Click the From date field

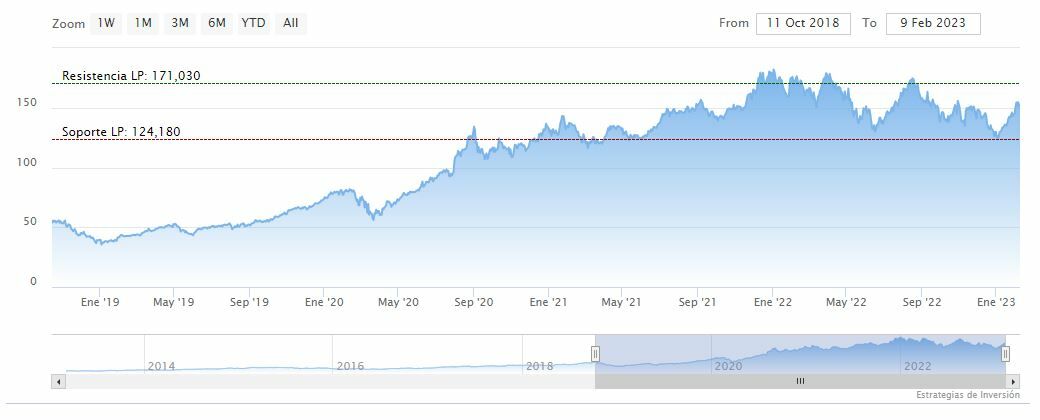tap(803, 23)
